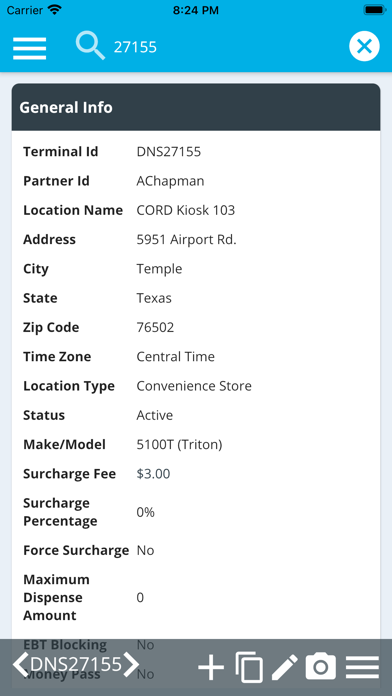Tap the Maximum Dispense Amount label
392x696 pixels.
pyautogui.click(x=56, y=597)
